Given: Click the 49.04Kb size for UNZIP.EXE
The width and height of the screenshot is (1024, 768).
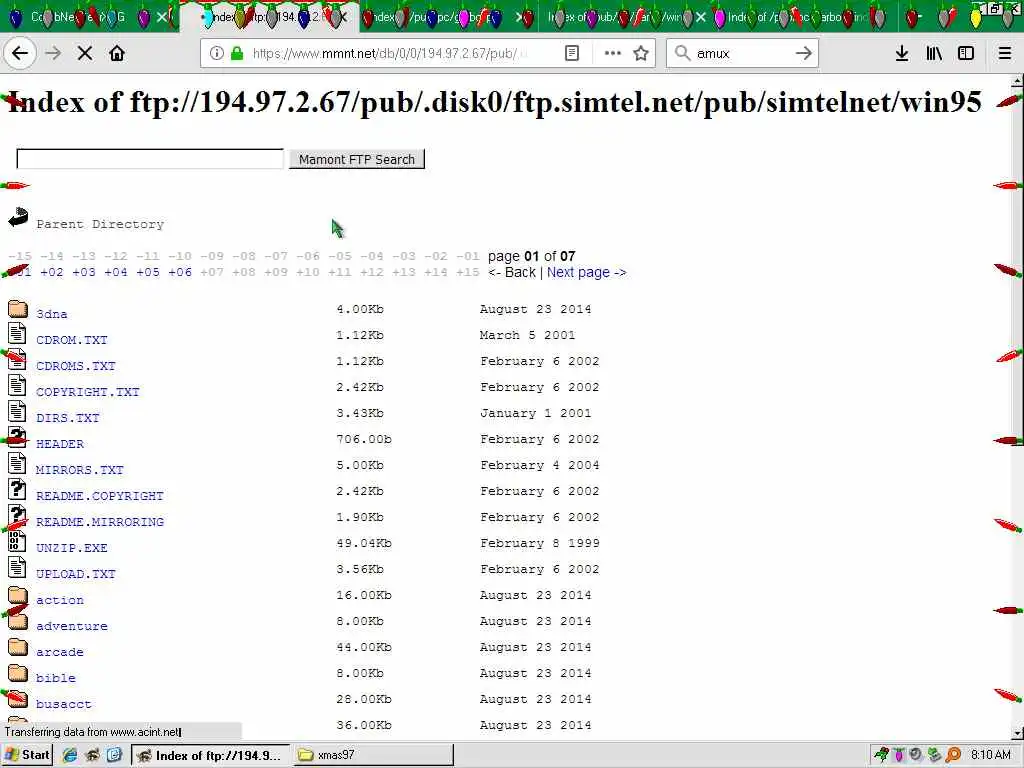Looking at the screenshot, I should 364,543.
